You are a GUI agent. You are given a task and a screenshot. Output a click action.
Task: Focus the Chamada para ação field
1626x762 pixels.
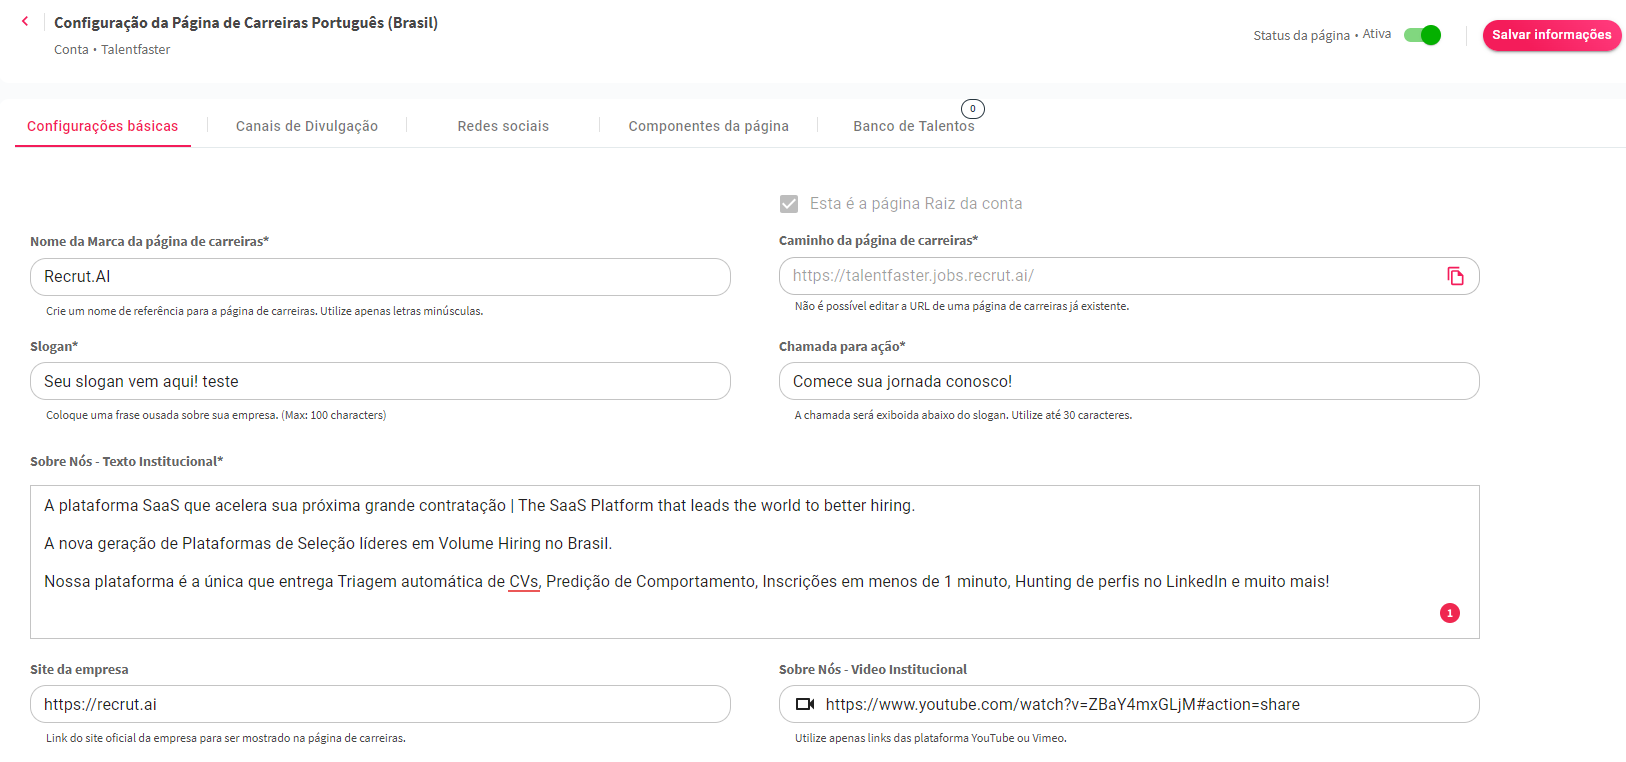(1128, 382)
